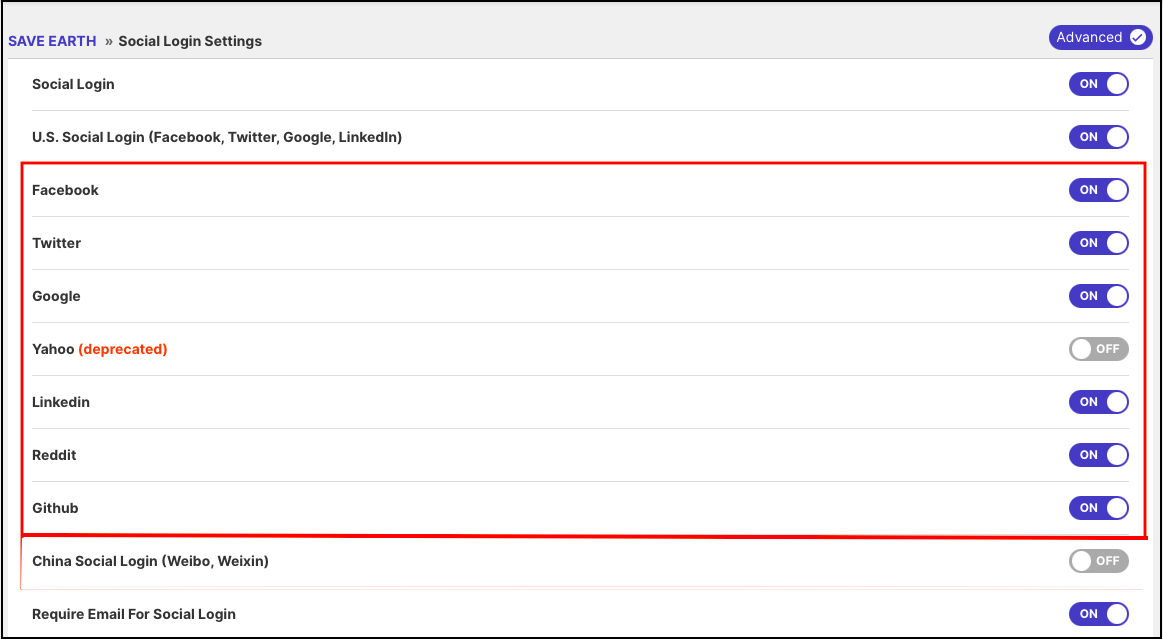Click the checkmark icon in Advanced button
The width and height of the screenshot is (1163, 639).
[x=1138, y=37]
